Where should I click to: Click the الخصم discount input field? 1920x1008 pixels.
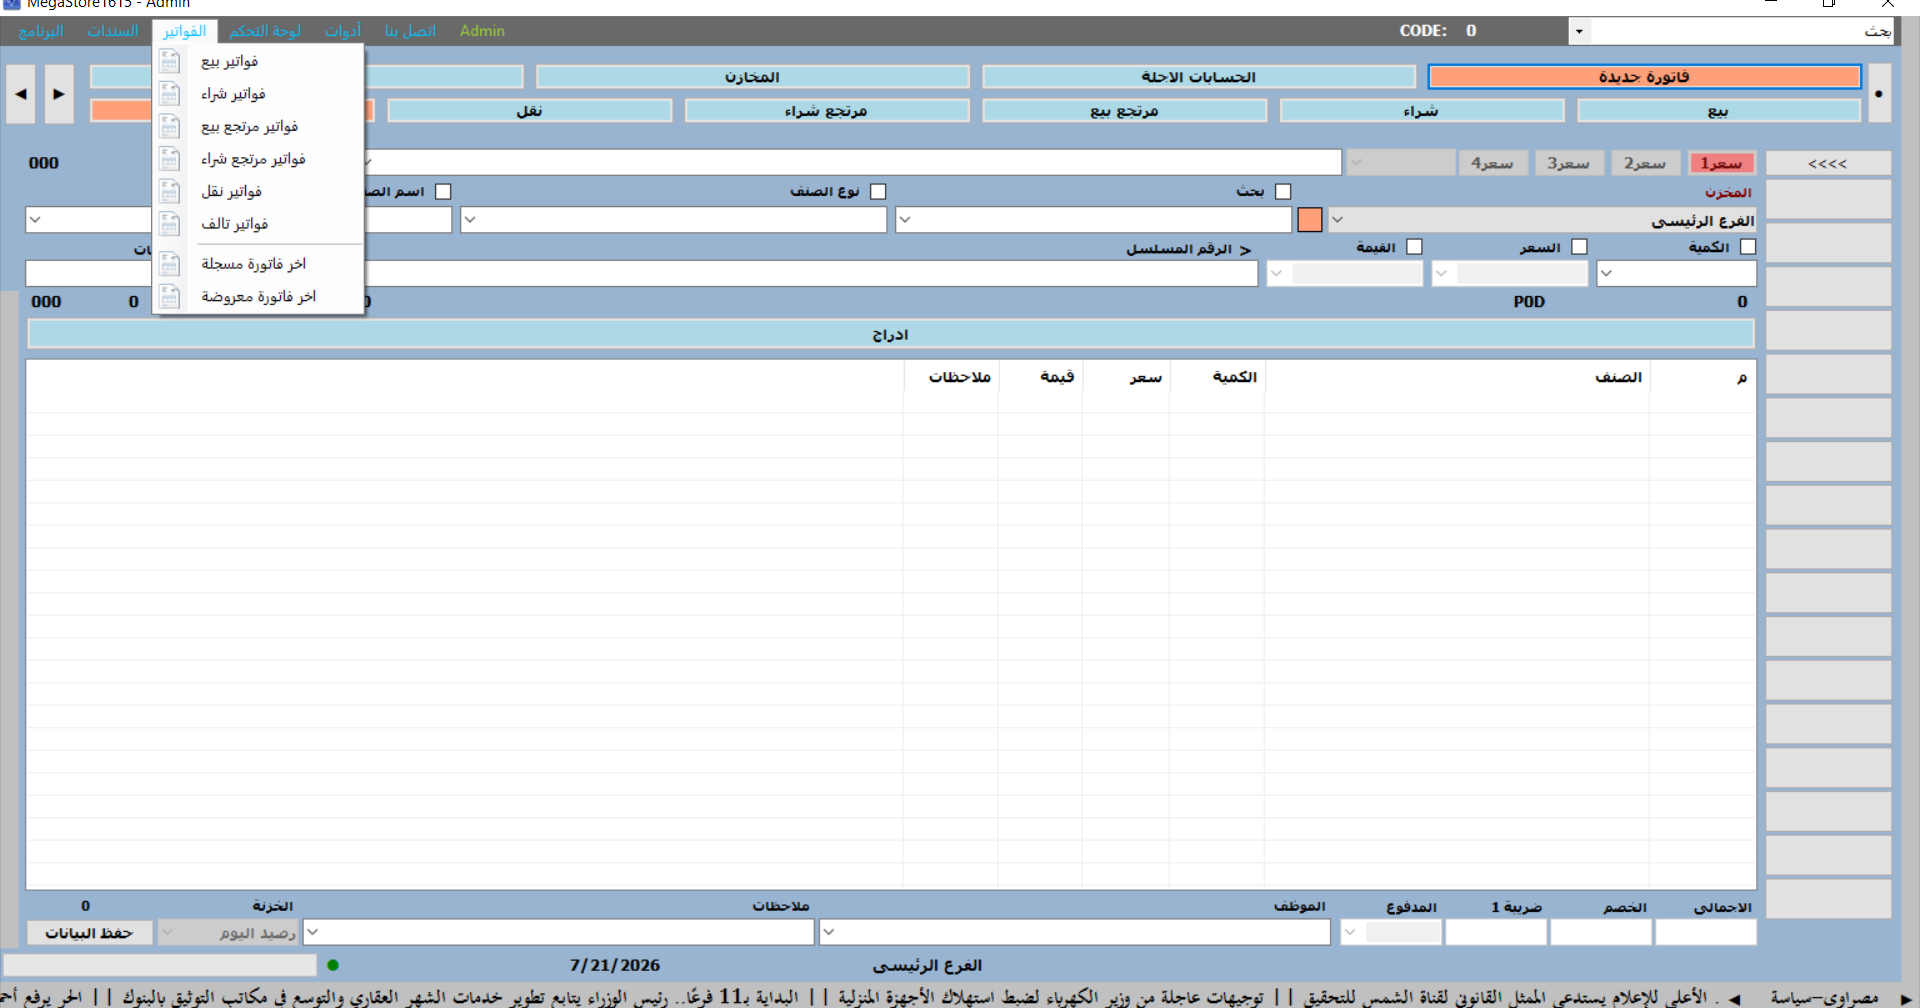pyautogui.click(x=1601, y=932)
